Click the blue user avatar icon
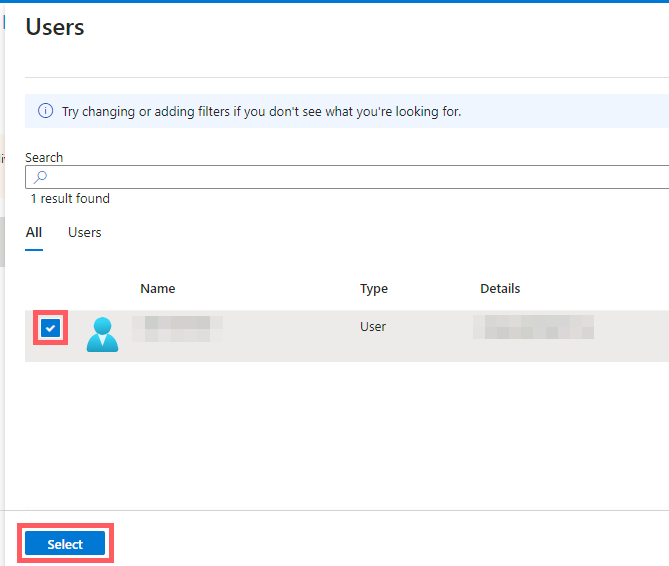This screenshot has height=566, width=669. coord(102,334)
